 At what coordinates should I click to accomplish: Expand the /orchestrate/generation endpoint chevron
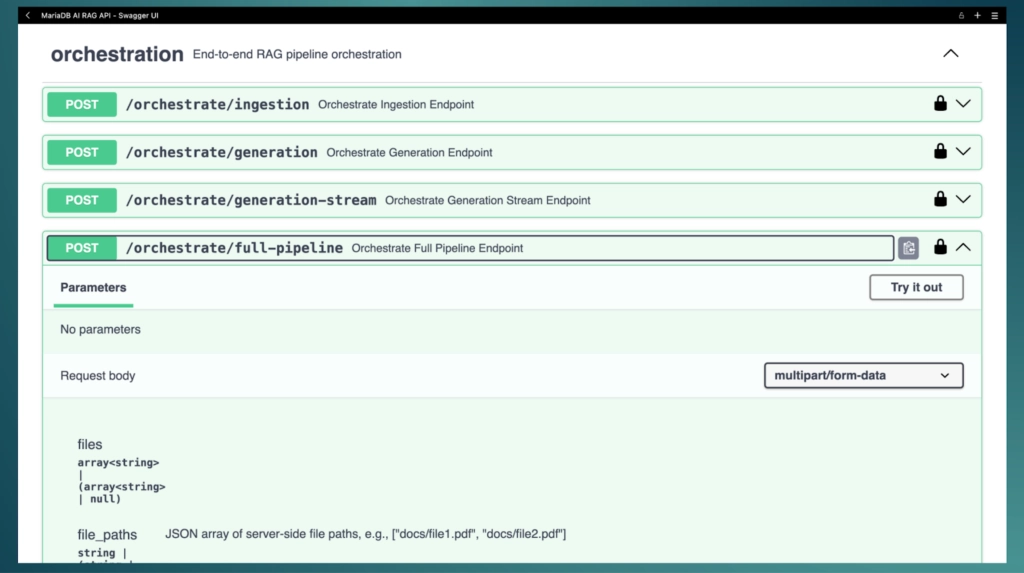963,152
